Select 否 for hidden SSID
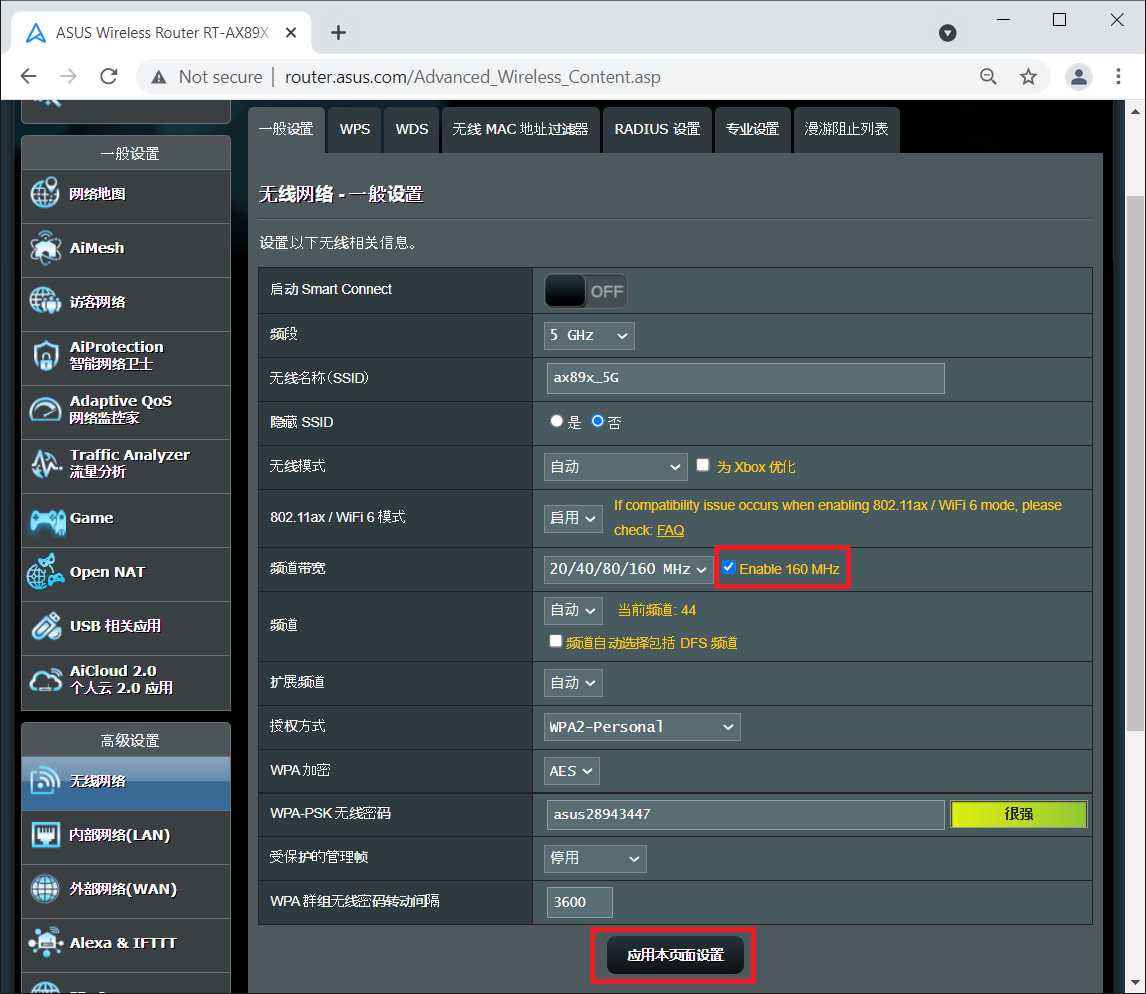 point(598,421)
